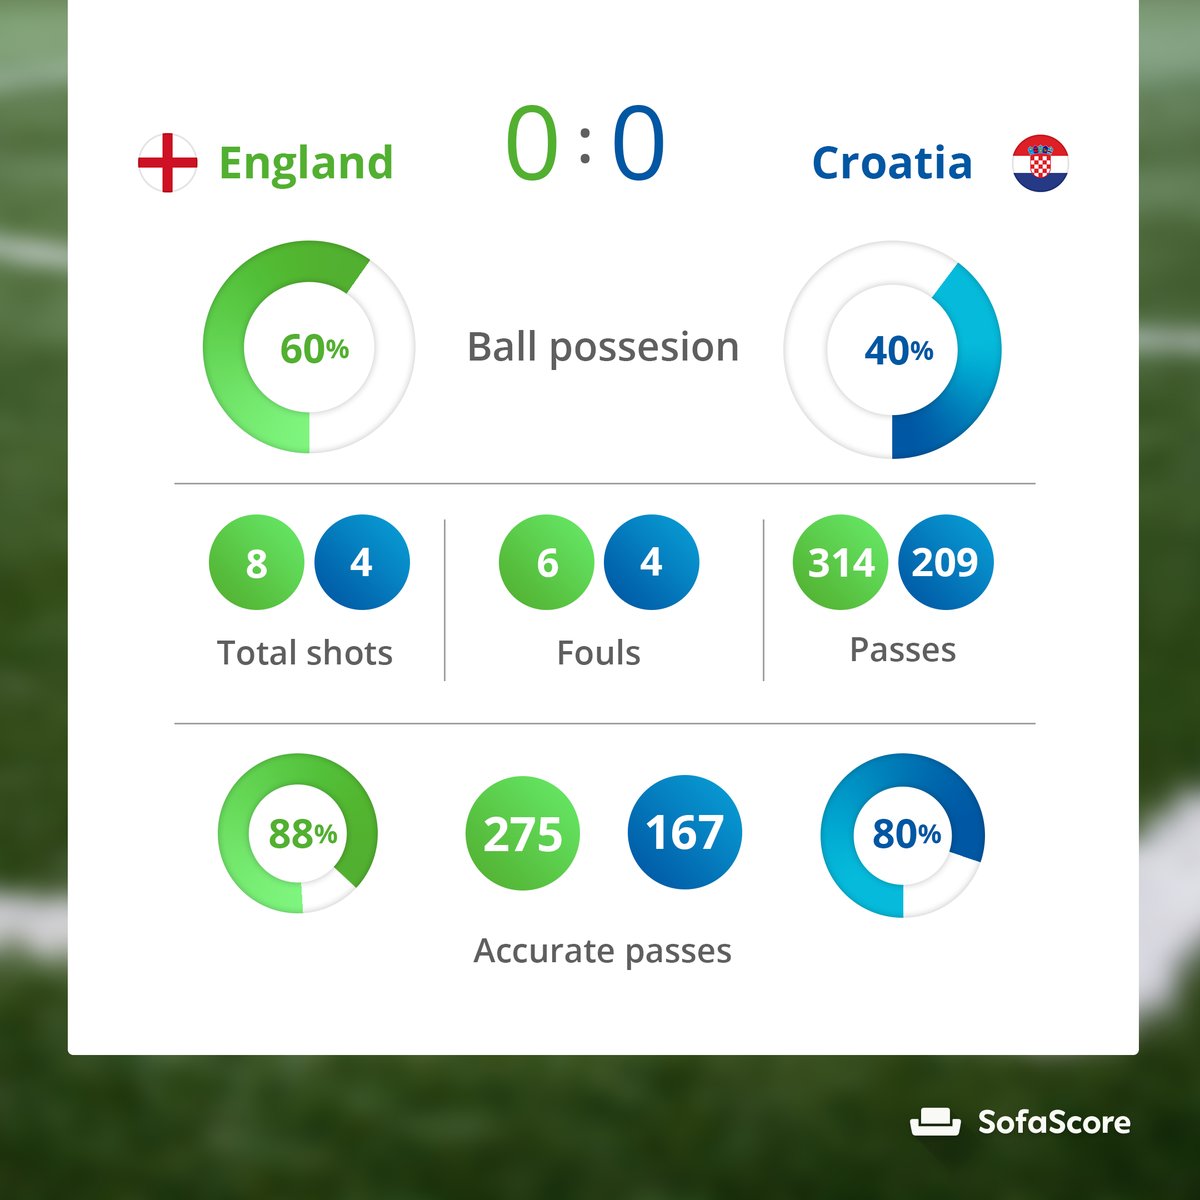Image resolution: width=1200 pixels, height=1200 pixels.
Task: Click Croatia's 40% possession ring
Action: pos(893,350)
